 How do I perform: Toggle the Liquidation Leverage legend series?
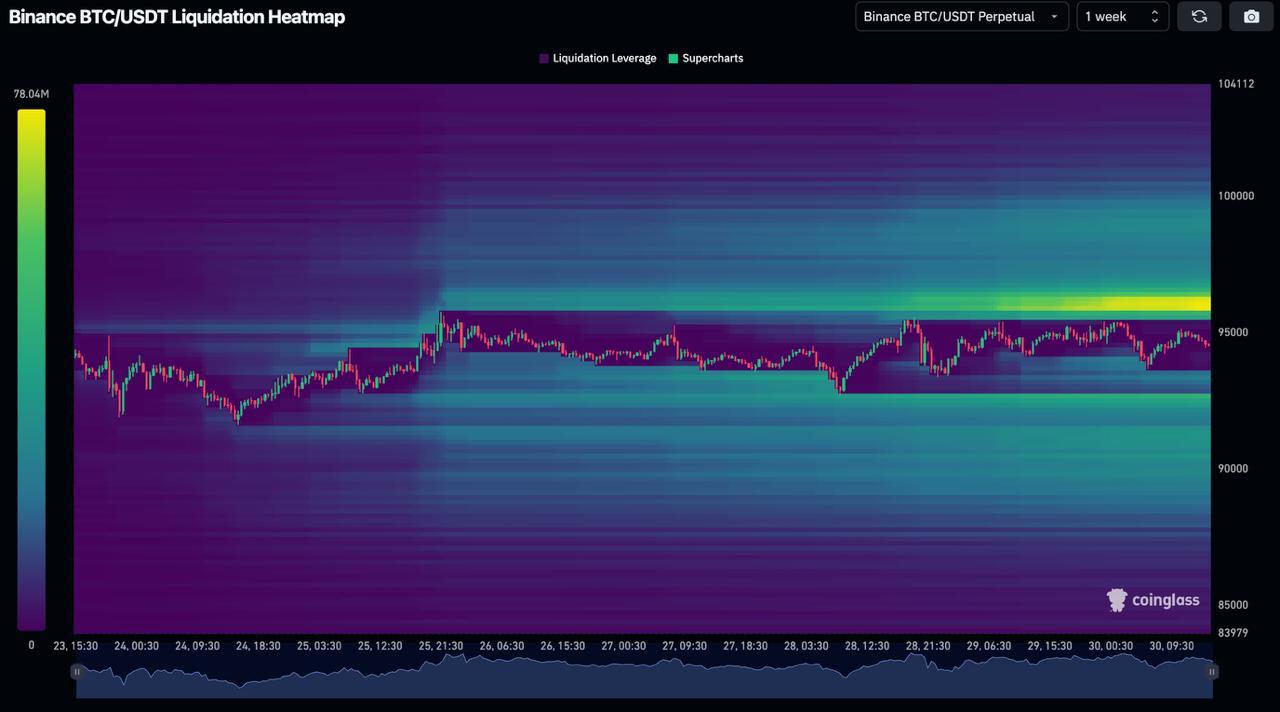pyautogui.click(x=598, y=58)
